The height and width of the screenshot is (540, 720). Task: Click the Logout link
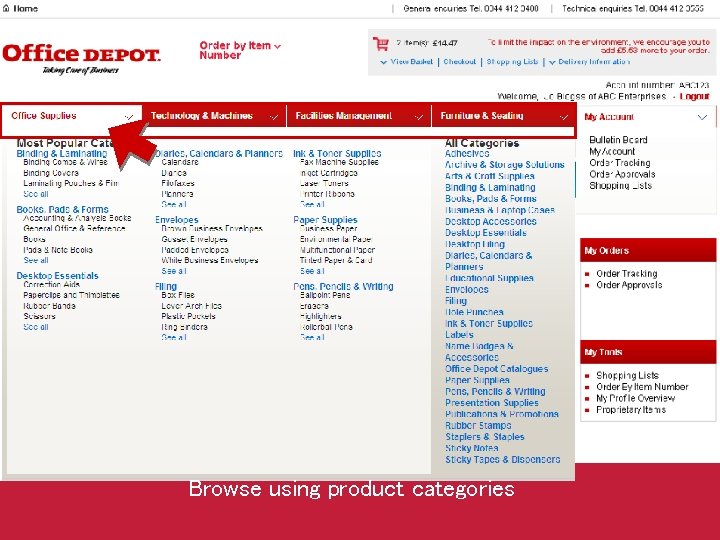click(694, 96)
